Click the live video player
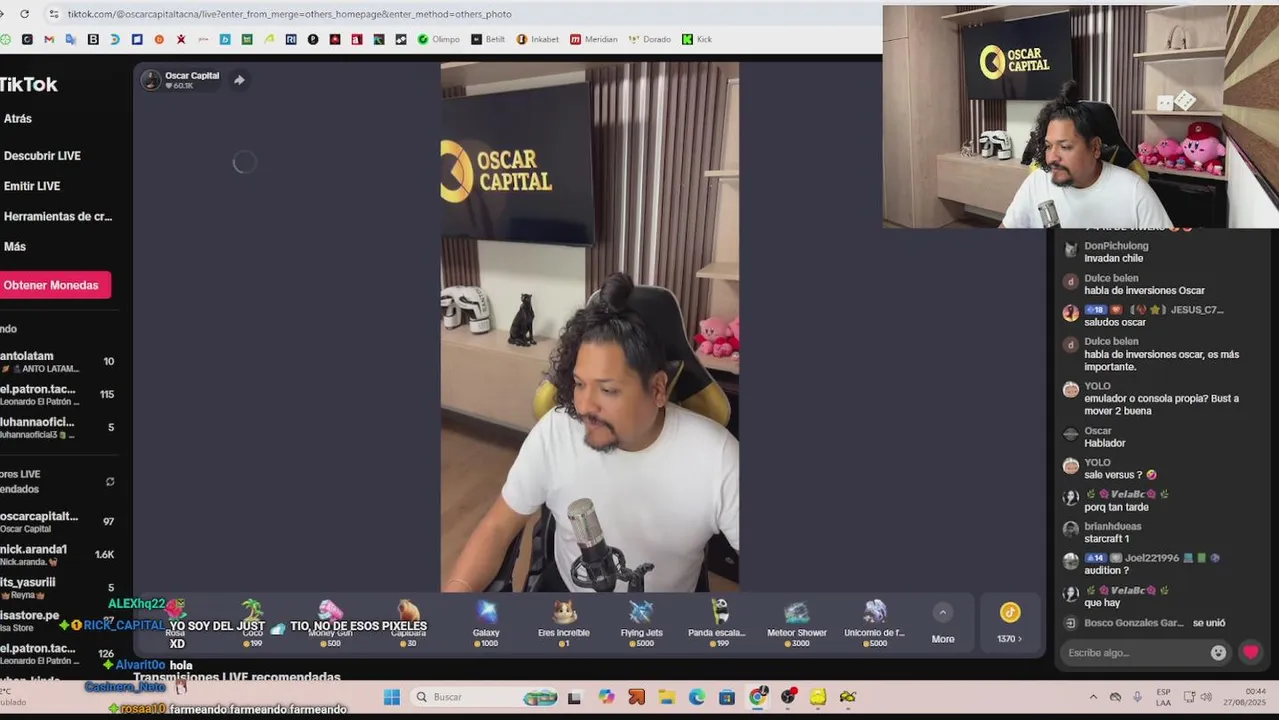1279x720 pixels. pos(590,327)
